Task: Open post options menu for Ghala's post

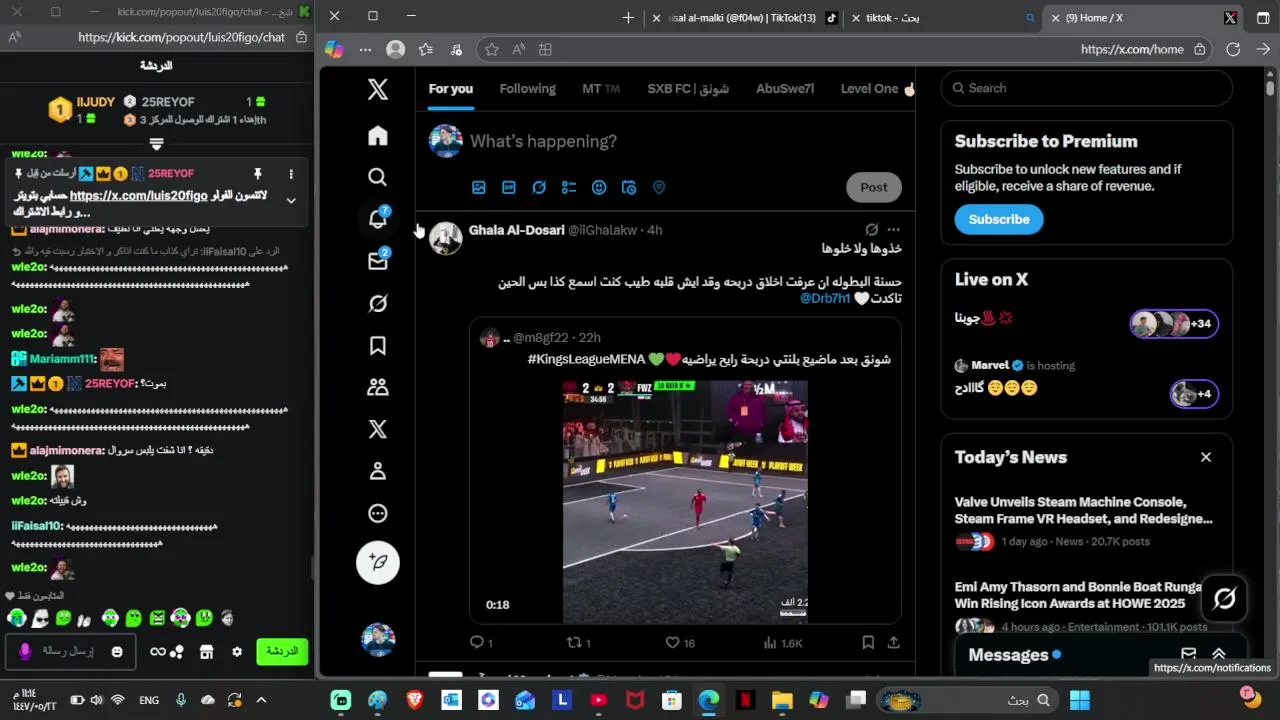Action: tap(893, 230)
